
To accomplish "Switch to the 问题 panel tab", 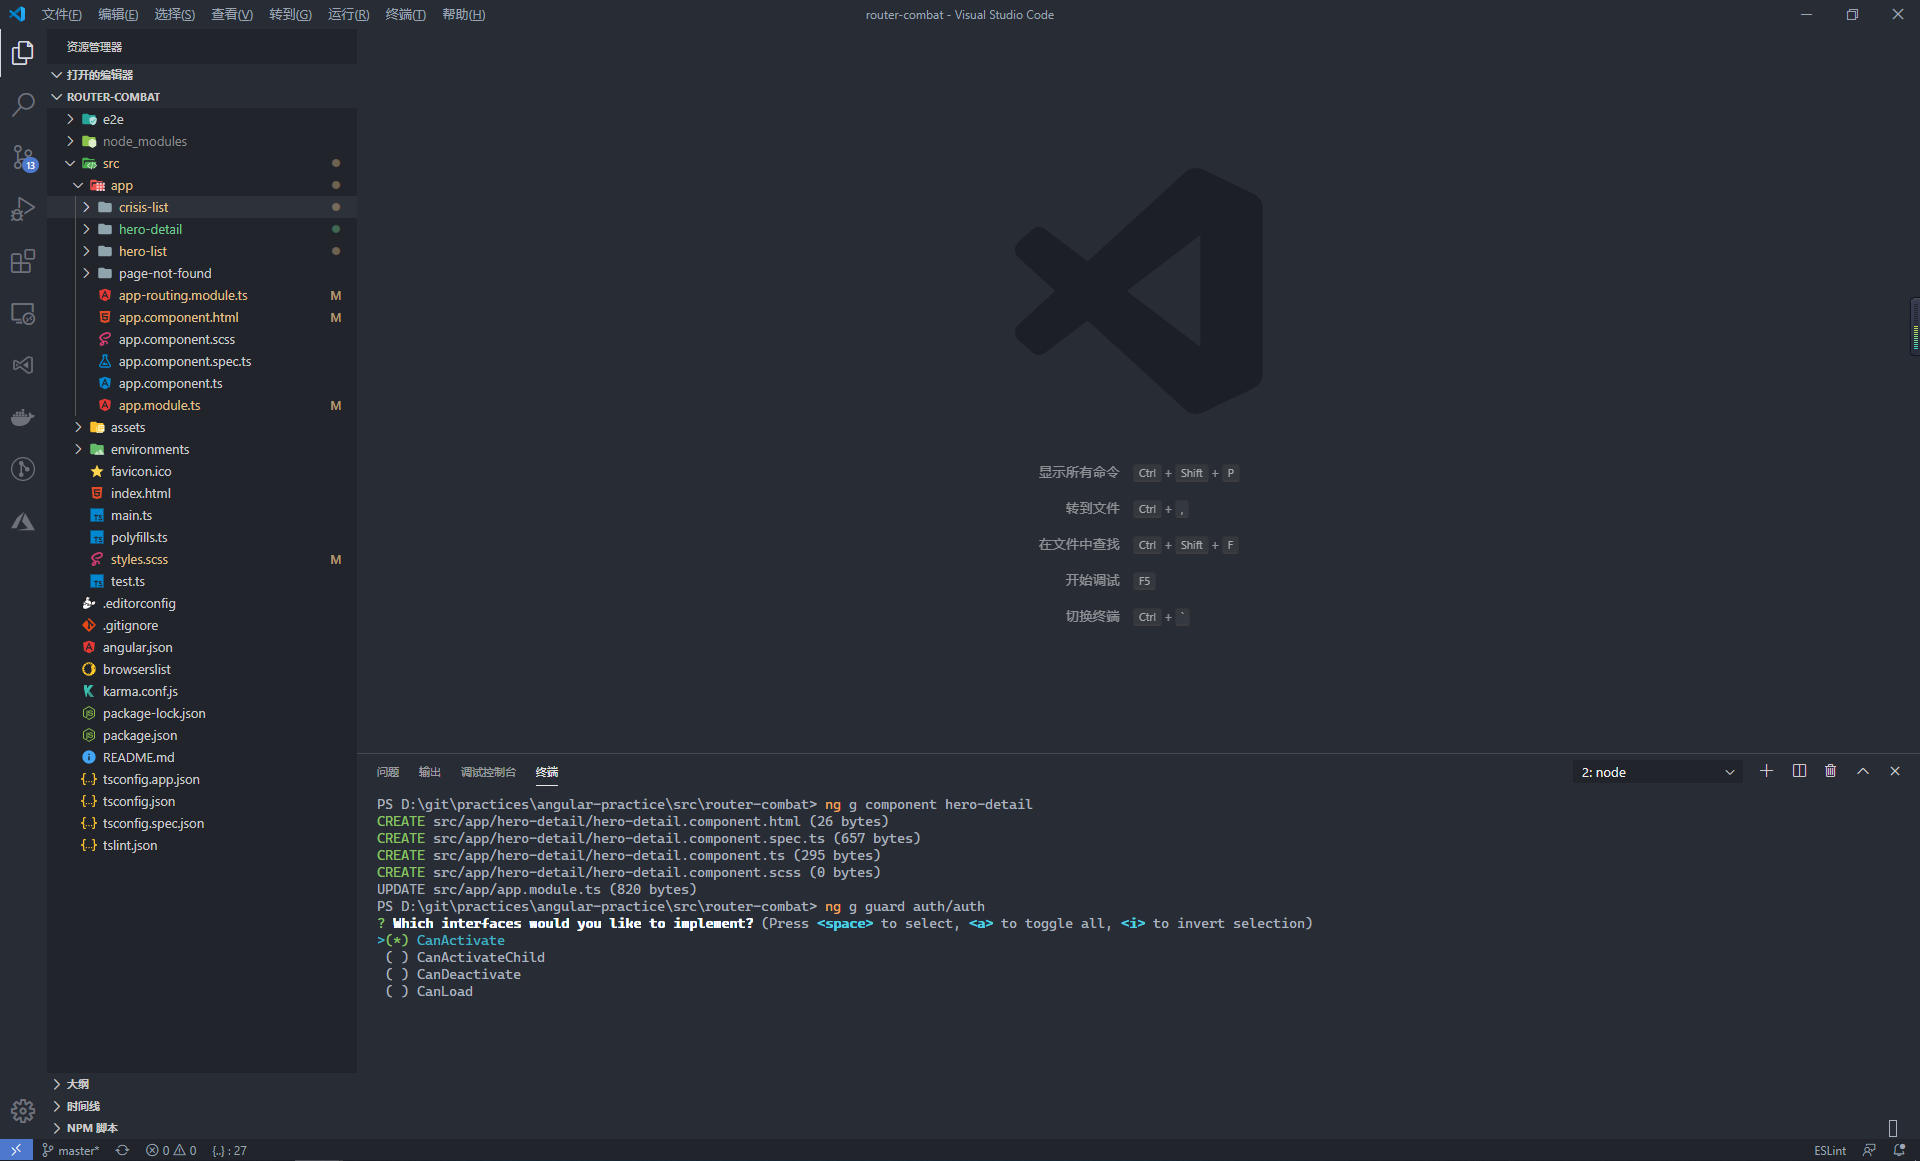I will coord(388,772).
